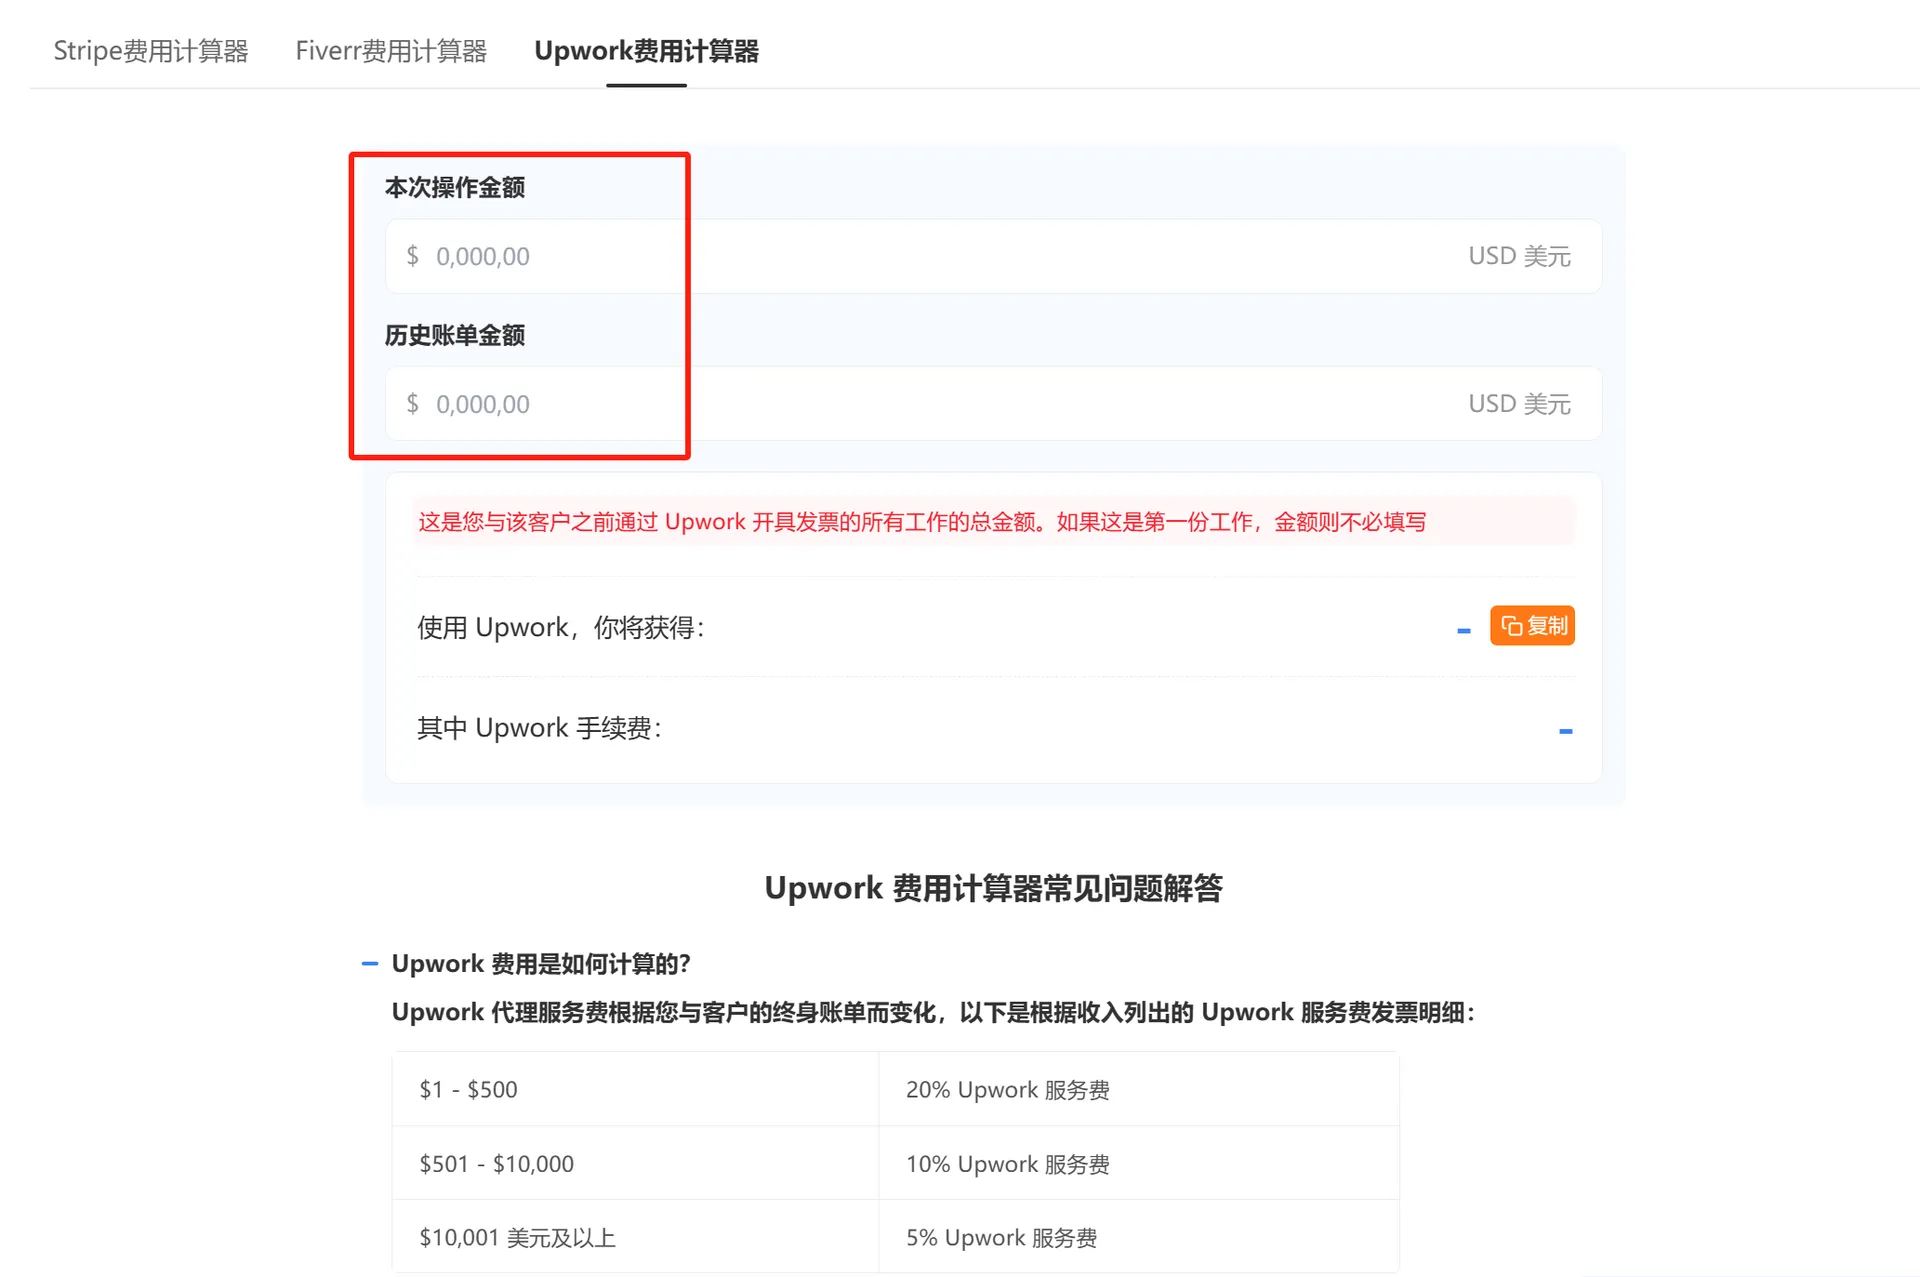Focus the 历史账单金额 amount input field
Viewport: 1920px width, 1277px height.
(994, 404)
